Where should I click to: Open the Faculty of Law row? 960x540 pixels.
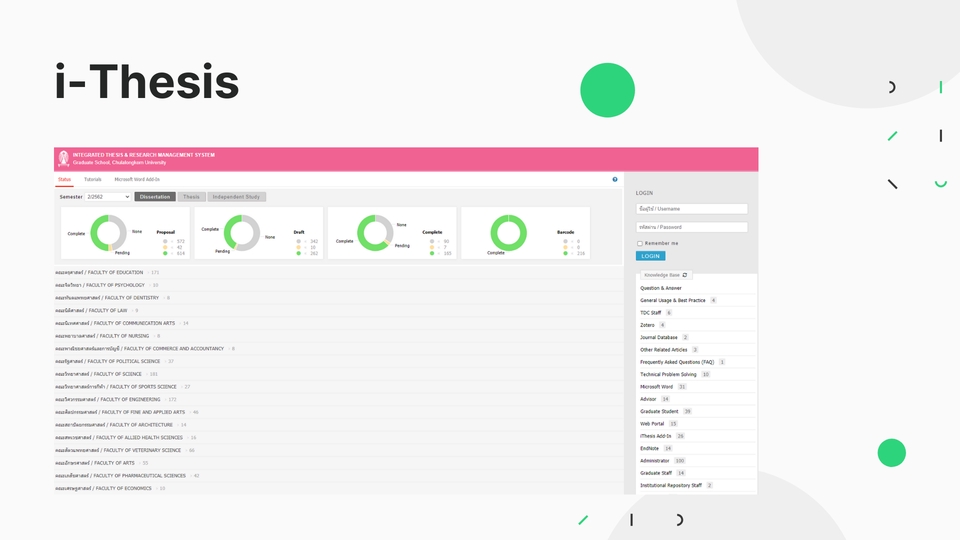pos(339,310)
